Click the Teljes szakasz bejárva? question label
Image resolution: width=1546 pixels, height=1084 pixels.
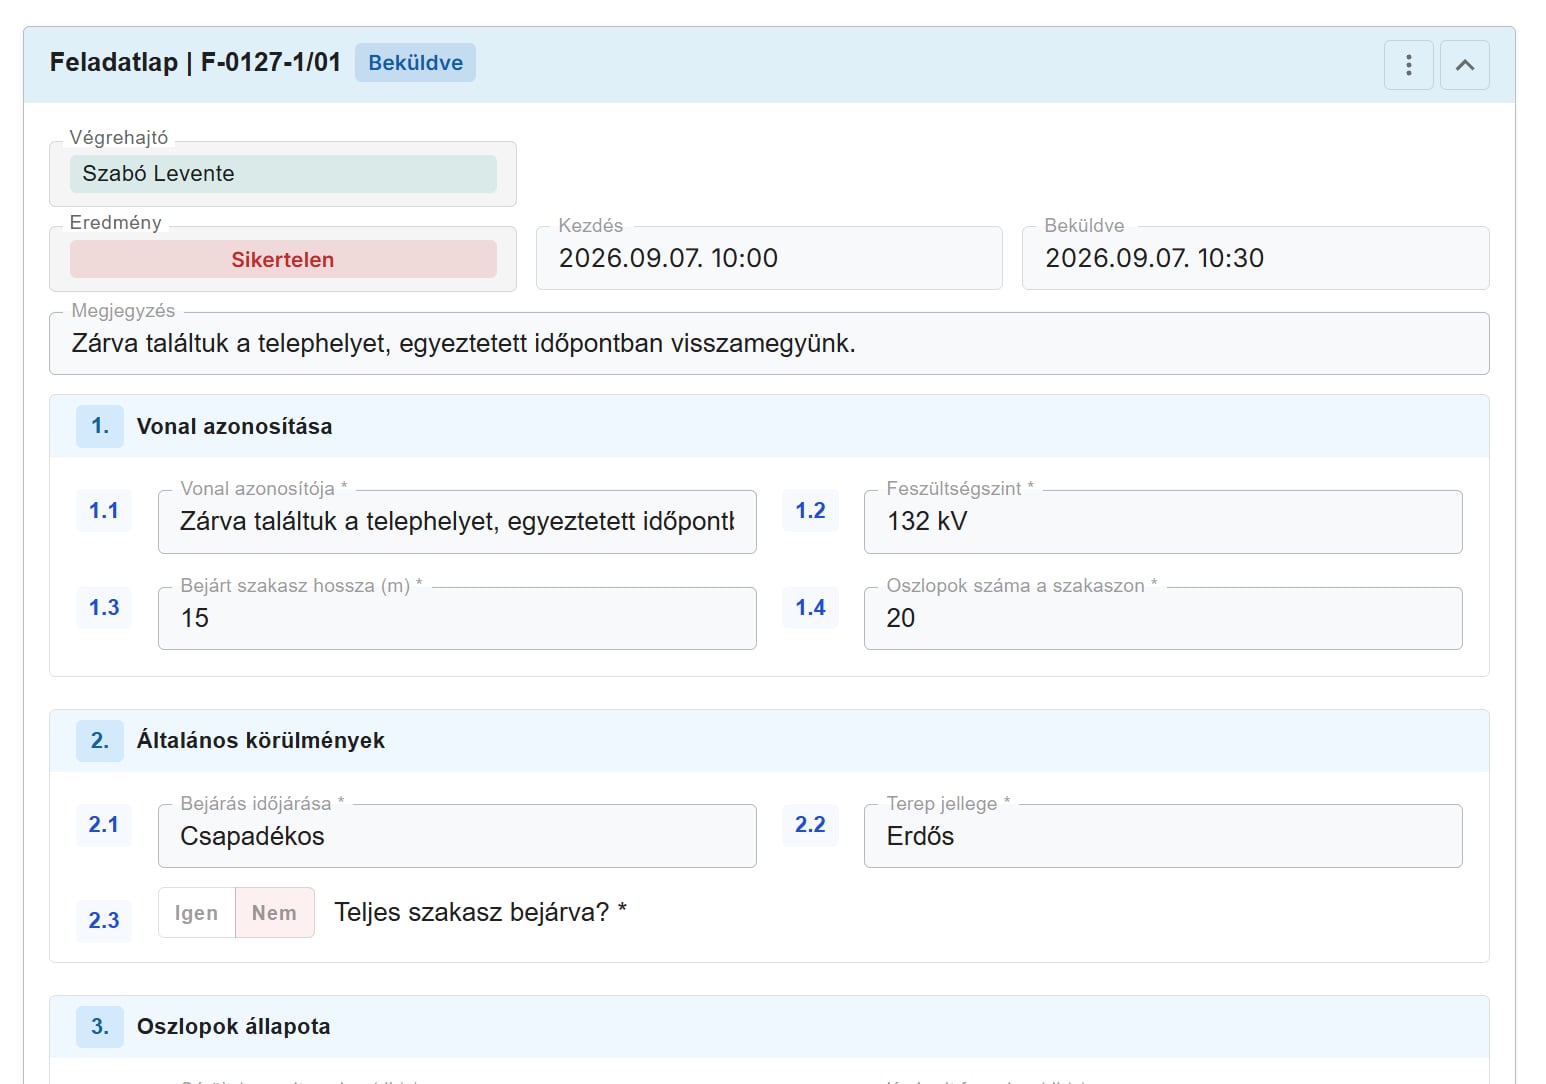pos(481,912)
